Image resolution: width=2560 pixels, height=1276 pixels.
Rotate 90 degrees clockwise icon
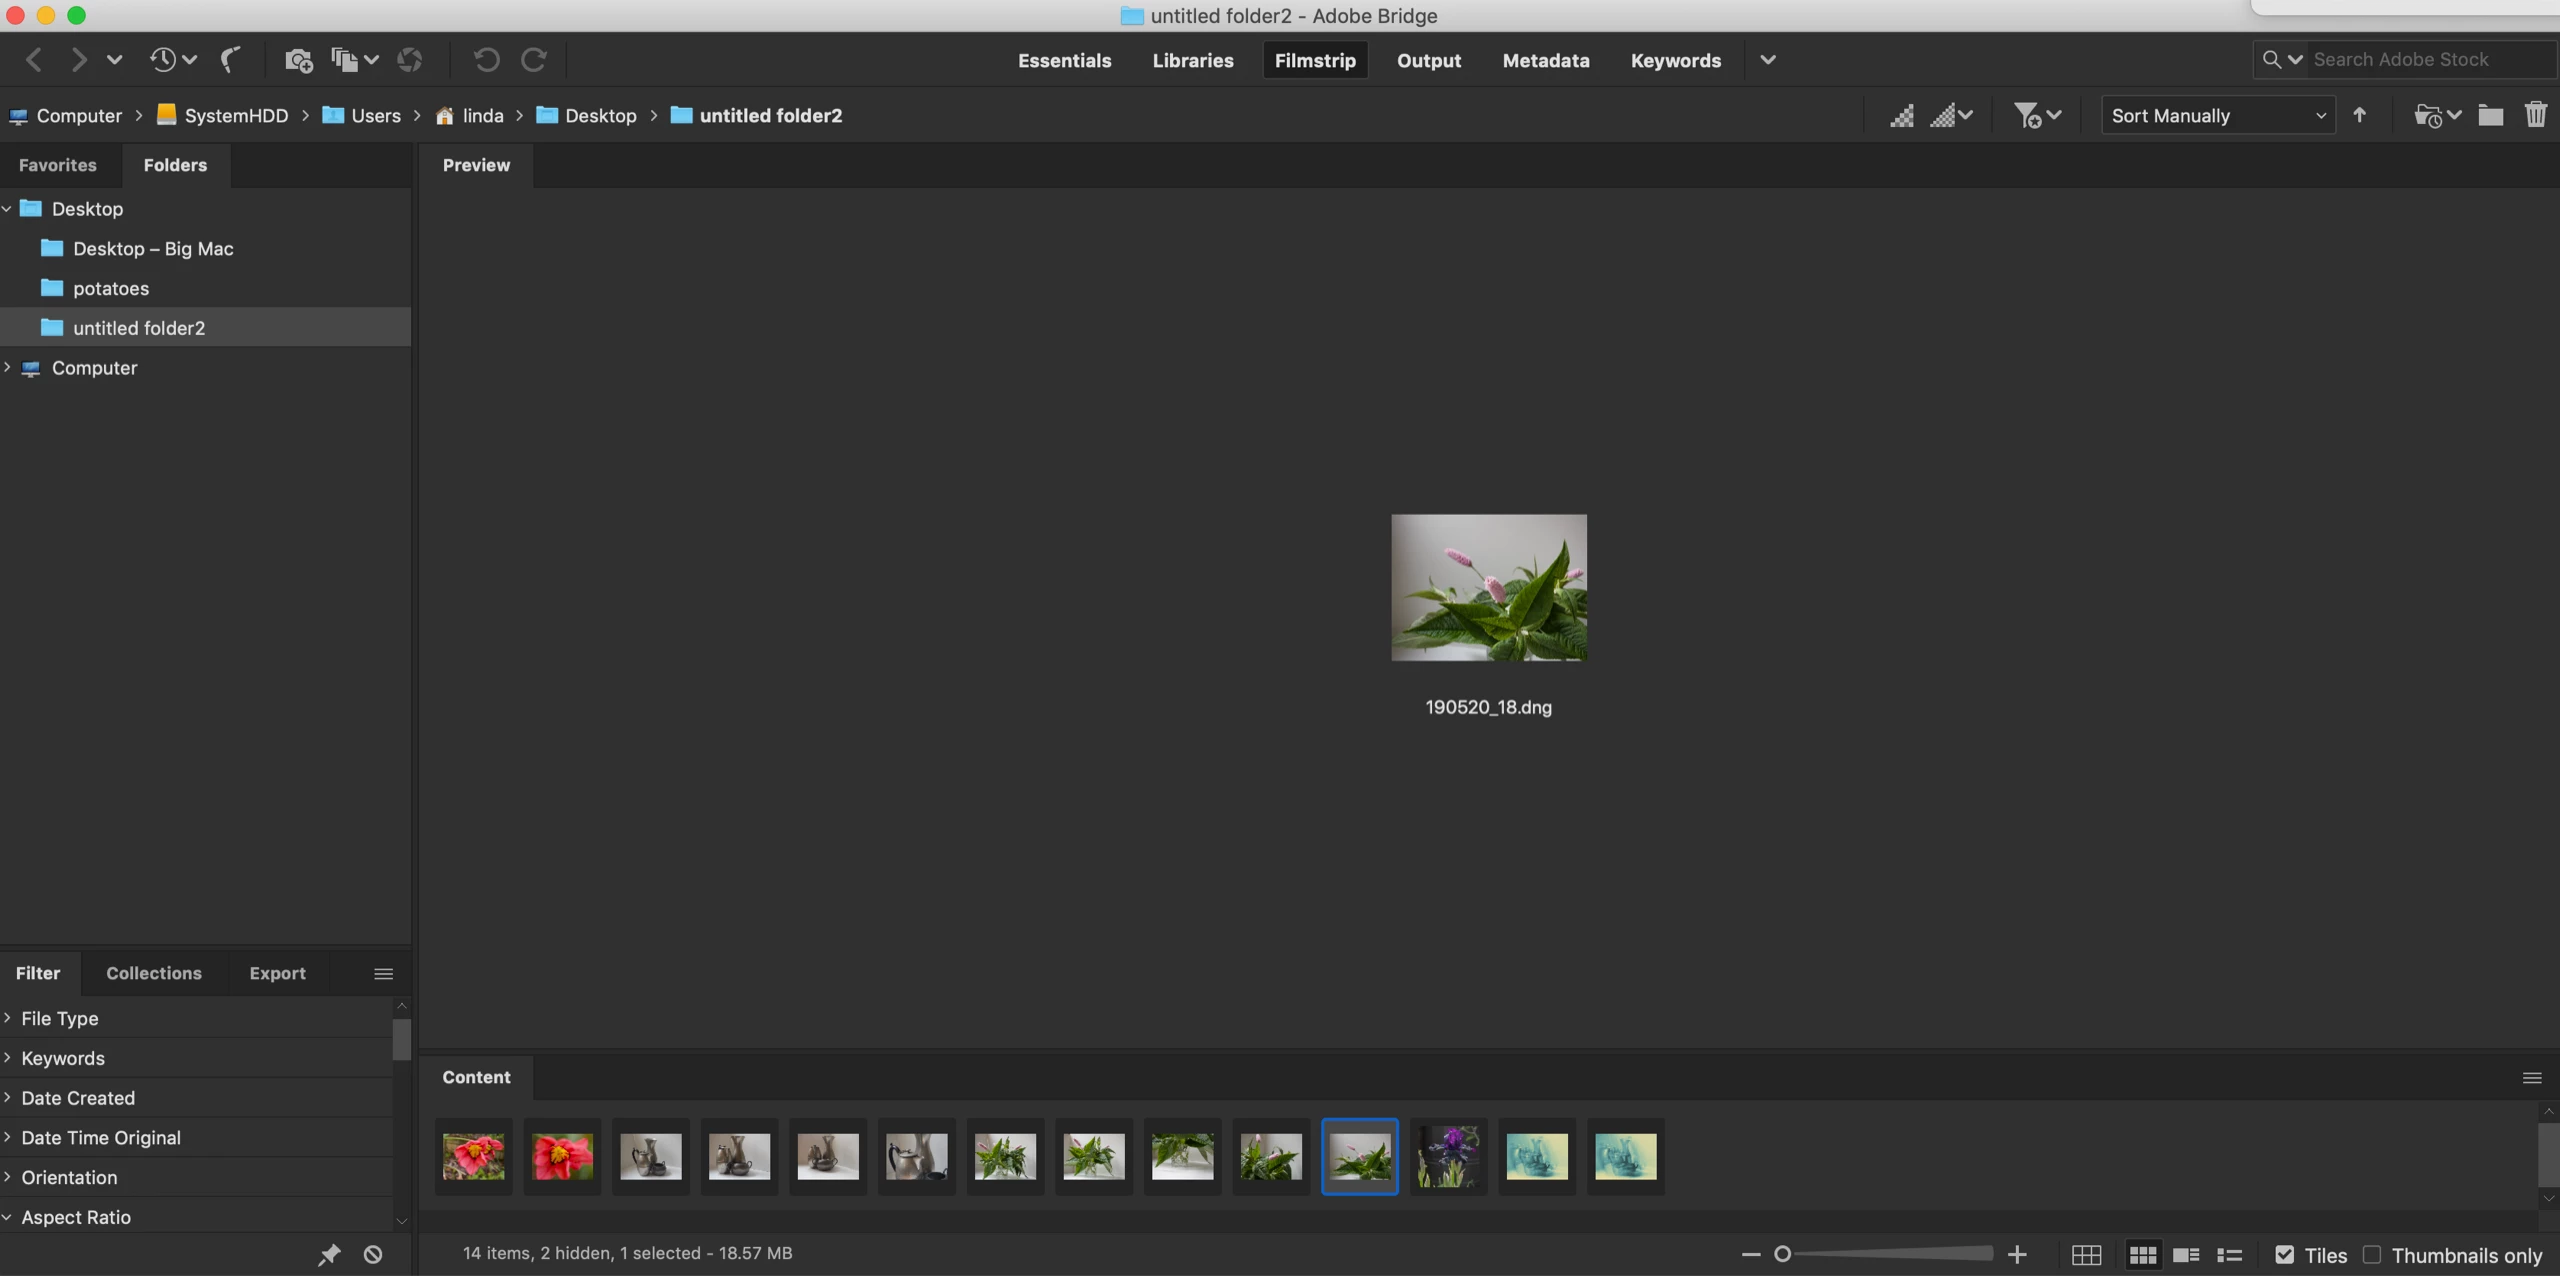pos(534,60)
